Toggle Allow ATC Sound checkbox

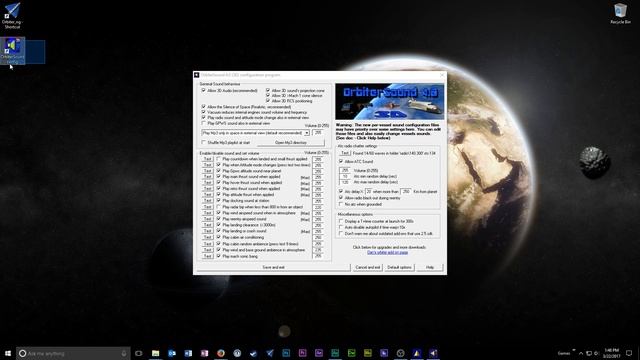(x=341, y=162)
